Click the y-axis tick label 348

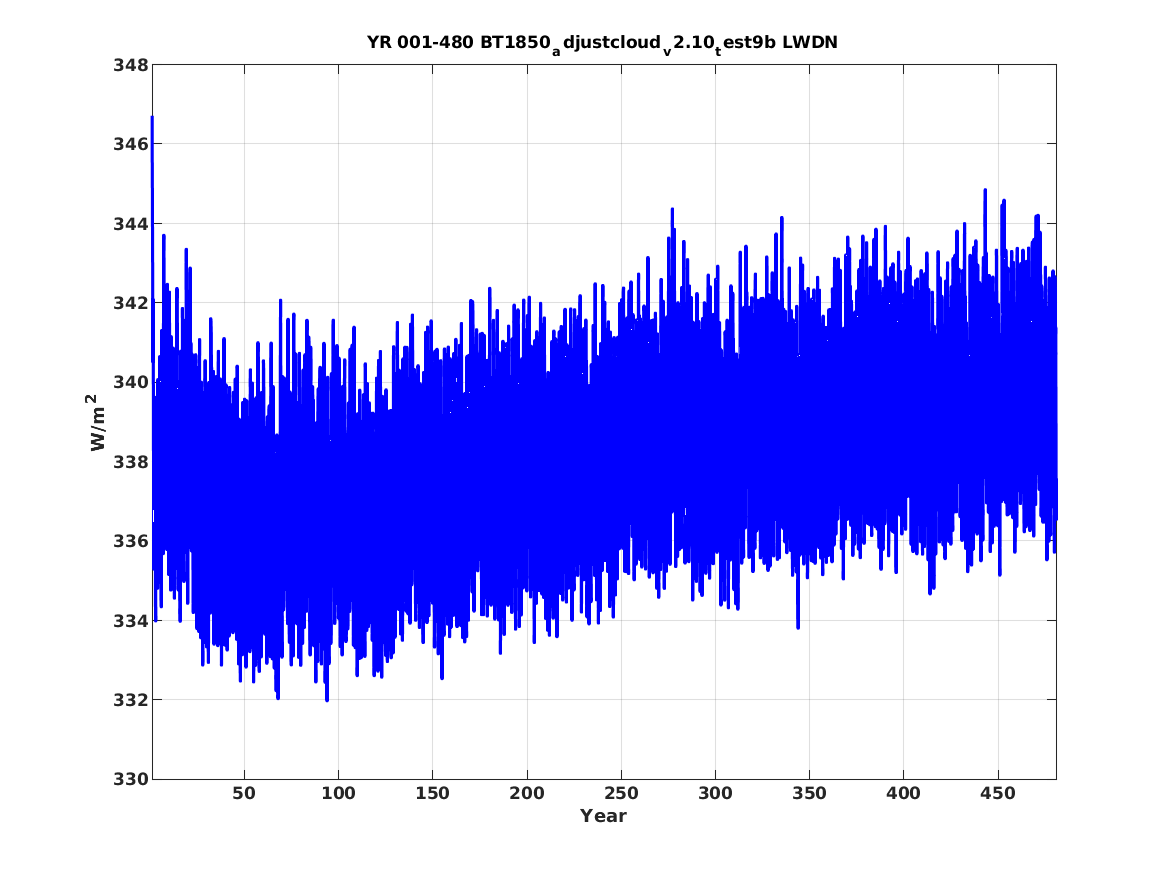pos(130,65)
